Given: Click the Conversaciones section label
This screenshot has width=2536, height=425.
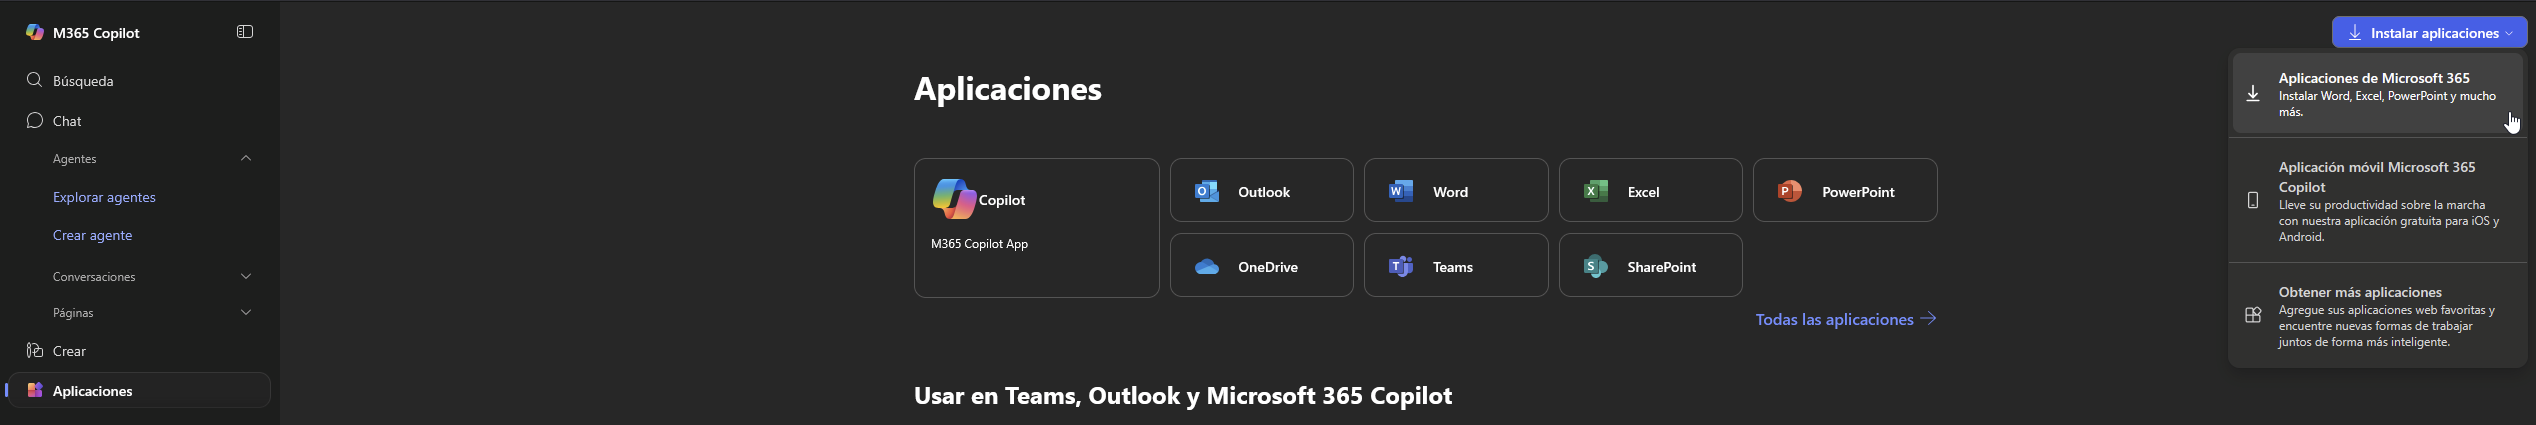Looking at the screenshot, I should click(x=94, y=277).
